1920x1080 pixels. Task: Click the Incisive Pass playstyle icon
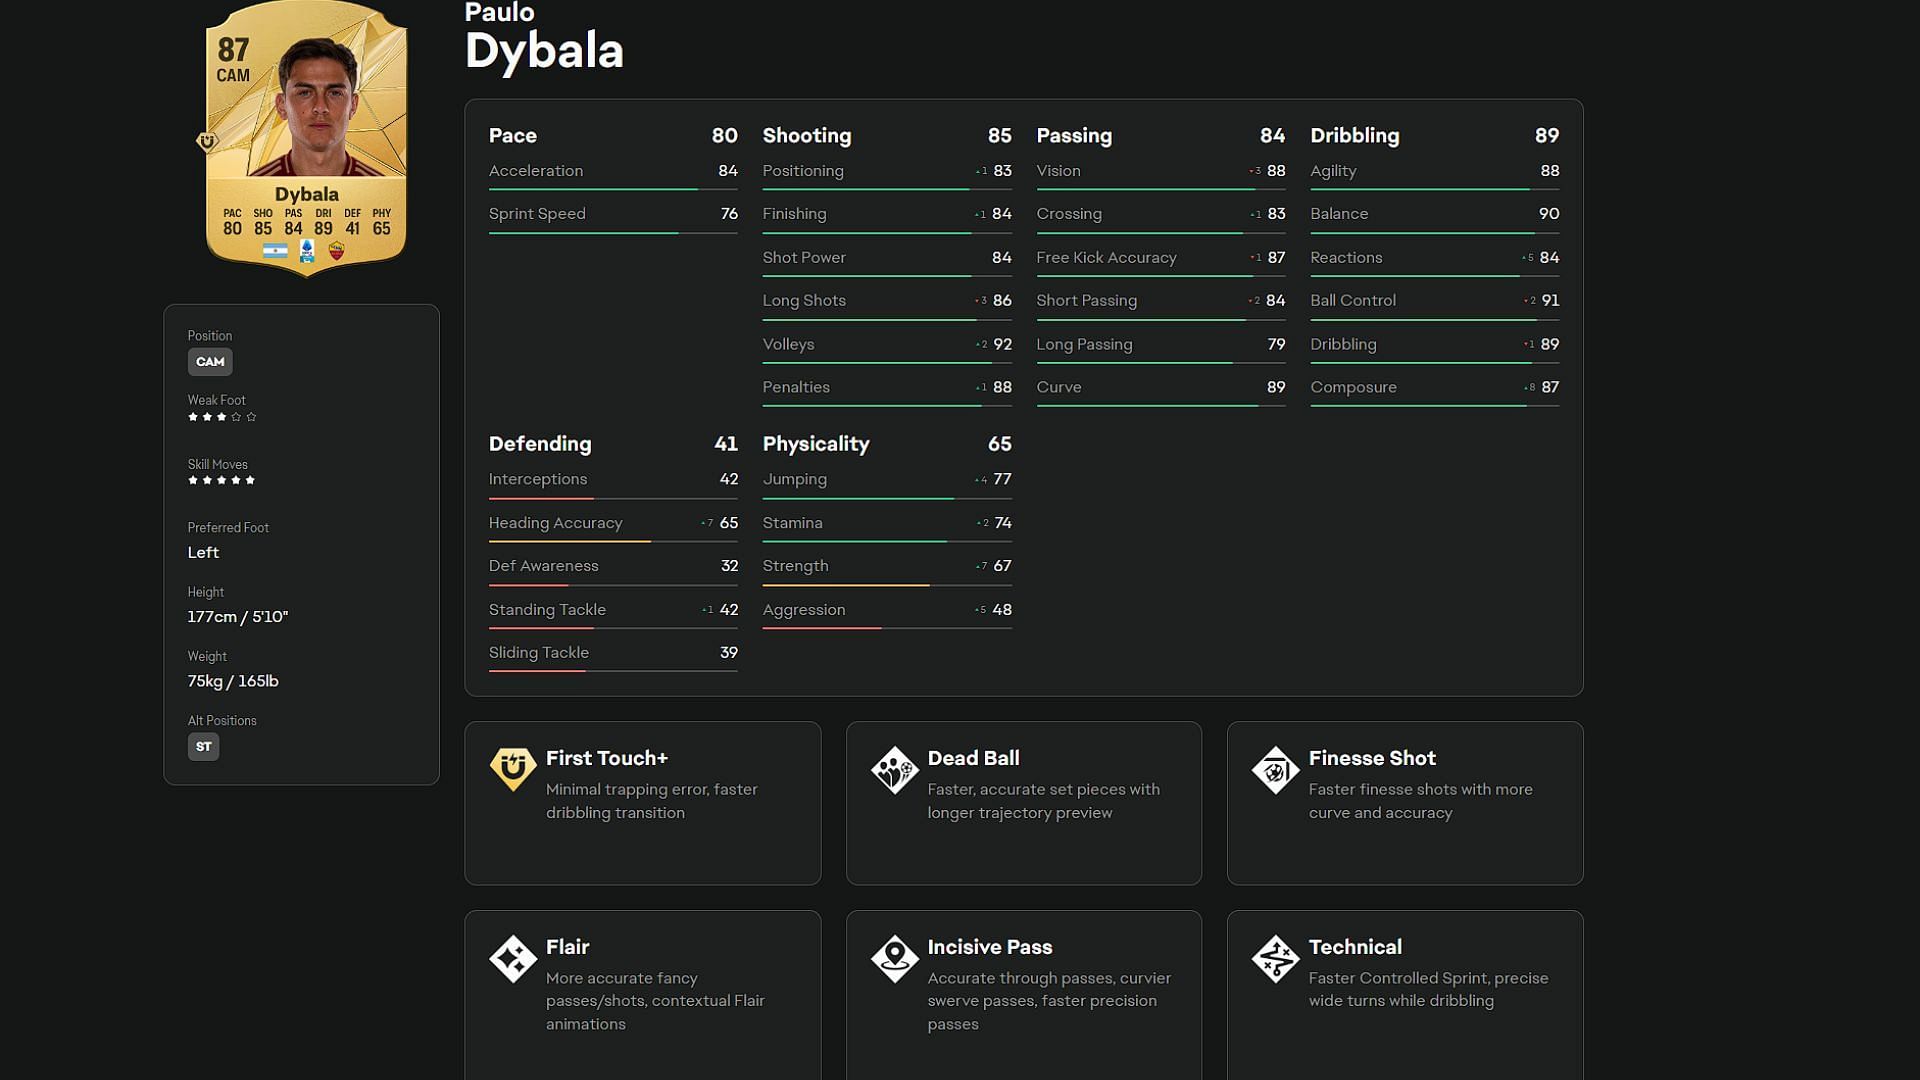point(894,959)
